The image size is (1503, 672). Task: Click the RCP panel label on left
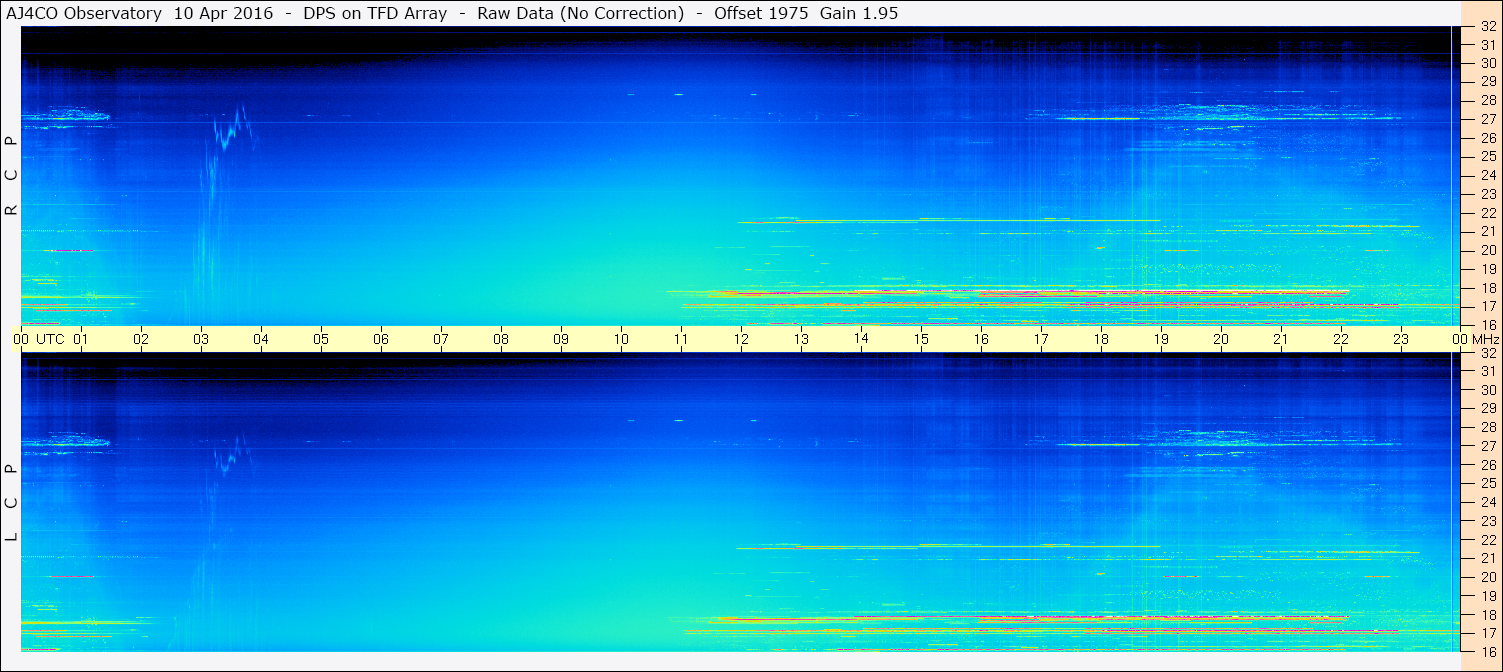[x=11, y=176]
